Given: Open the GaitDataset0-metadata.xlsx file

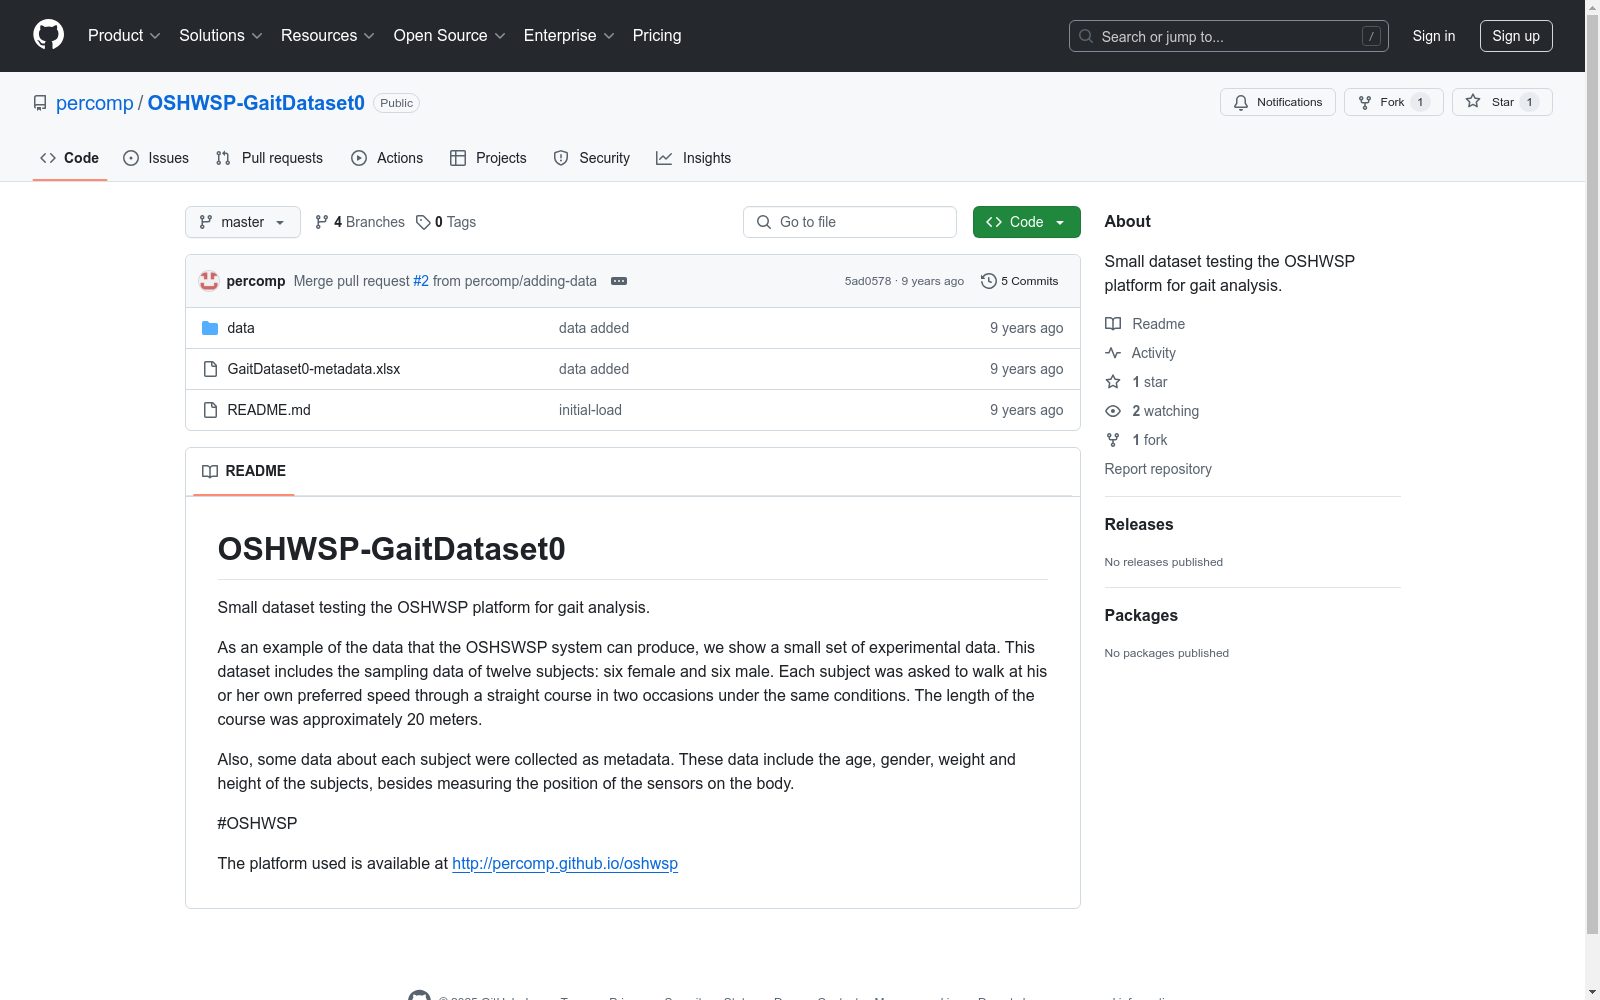Looking at the screenshot, I should pos(314,369).
